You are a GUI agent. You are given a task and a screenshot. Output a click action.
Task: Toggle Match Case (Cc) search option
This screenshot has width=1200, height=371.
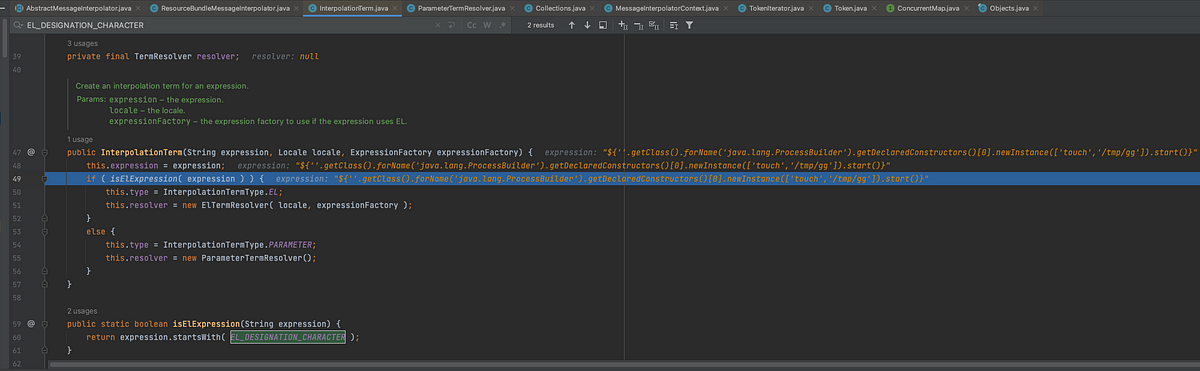point(471,25)
